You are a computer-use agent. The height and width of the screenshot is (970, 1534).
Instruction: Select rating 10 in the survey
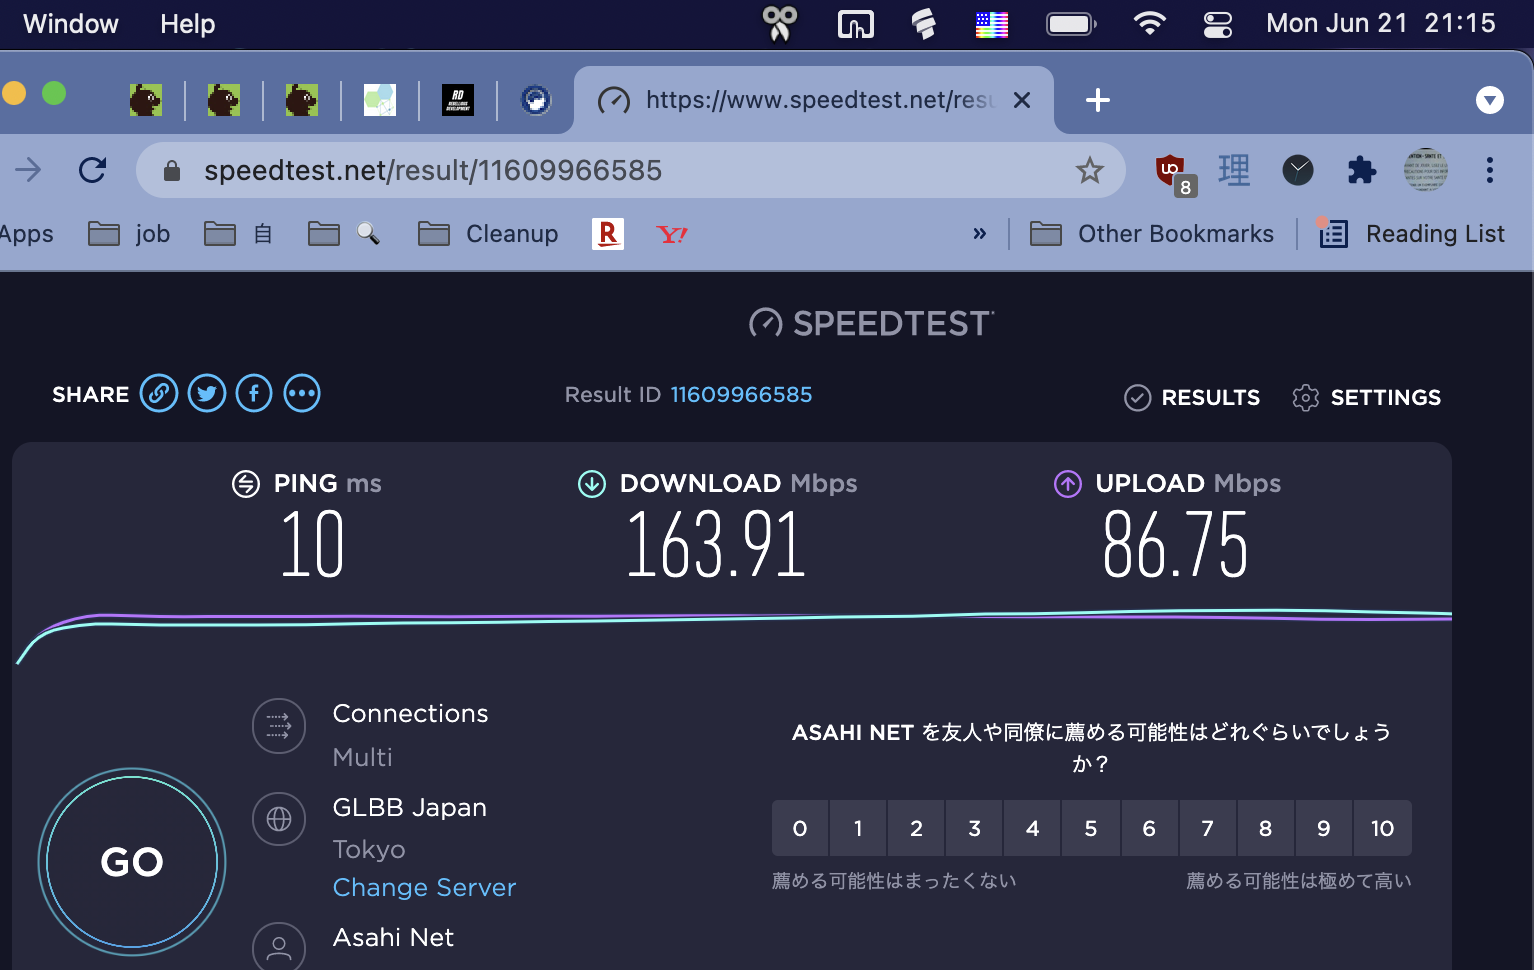(1382, 828)
